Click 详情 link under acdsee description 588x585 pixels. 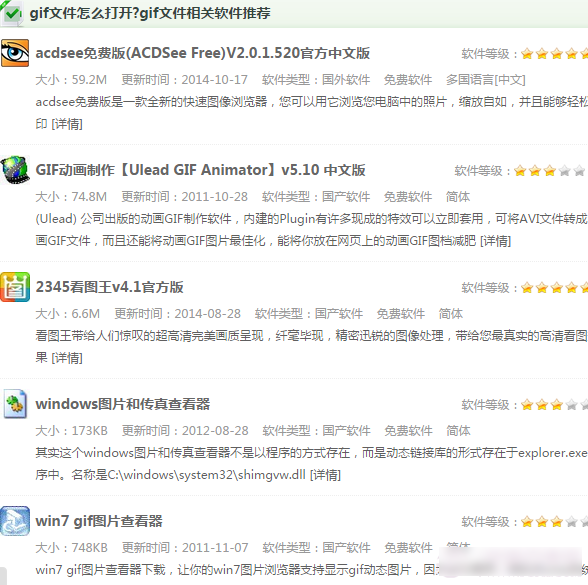67,124
